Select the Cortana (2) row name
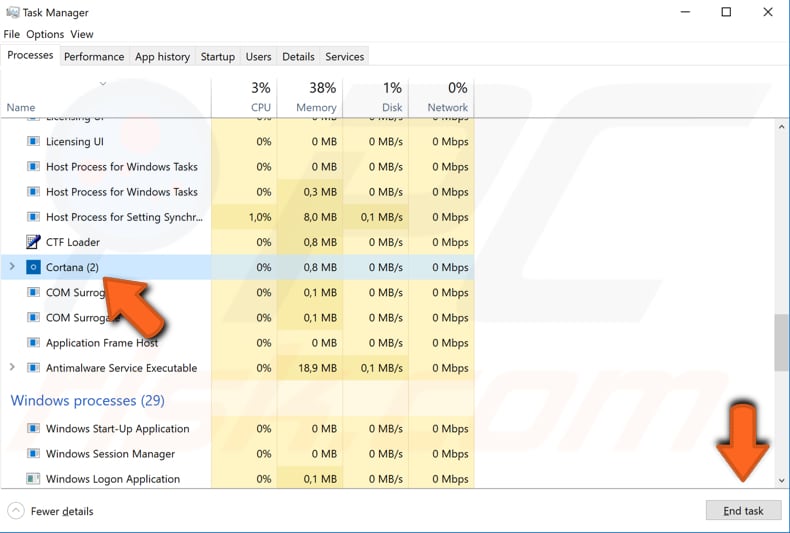This screenshot has width=790, height=533. pyautogui.click(x=72, y=267)
